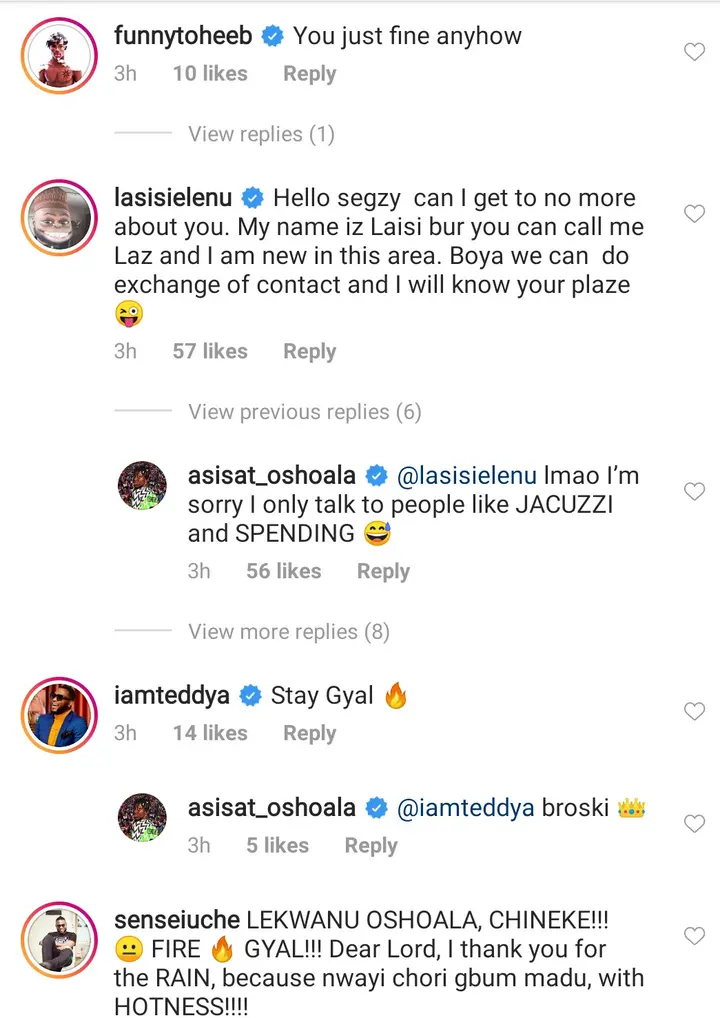The image size is (720, 1018).
Task: Expand View replies (1) under funnytoheeb
Action: coord(261,134)
